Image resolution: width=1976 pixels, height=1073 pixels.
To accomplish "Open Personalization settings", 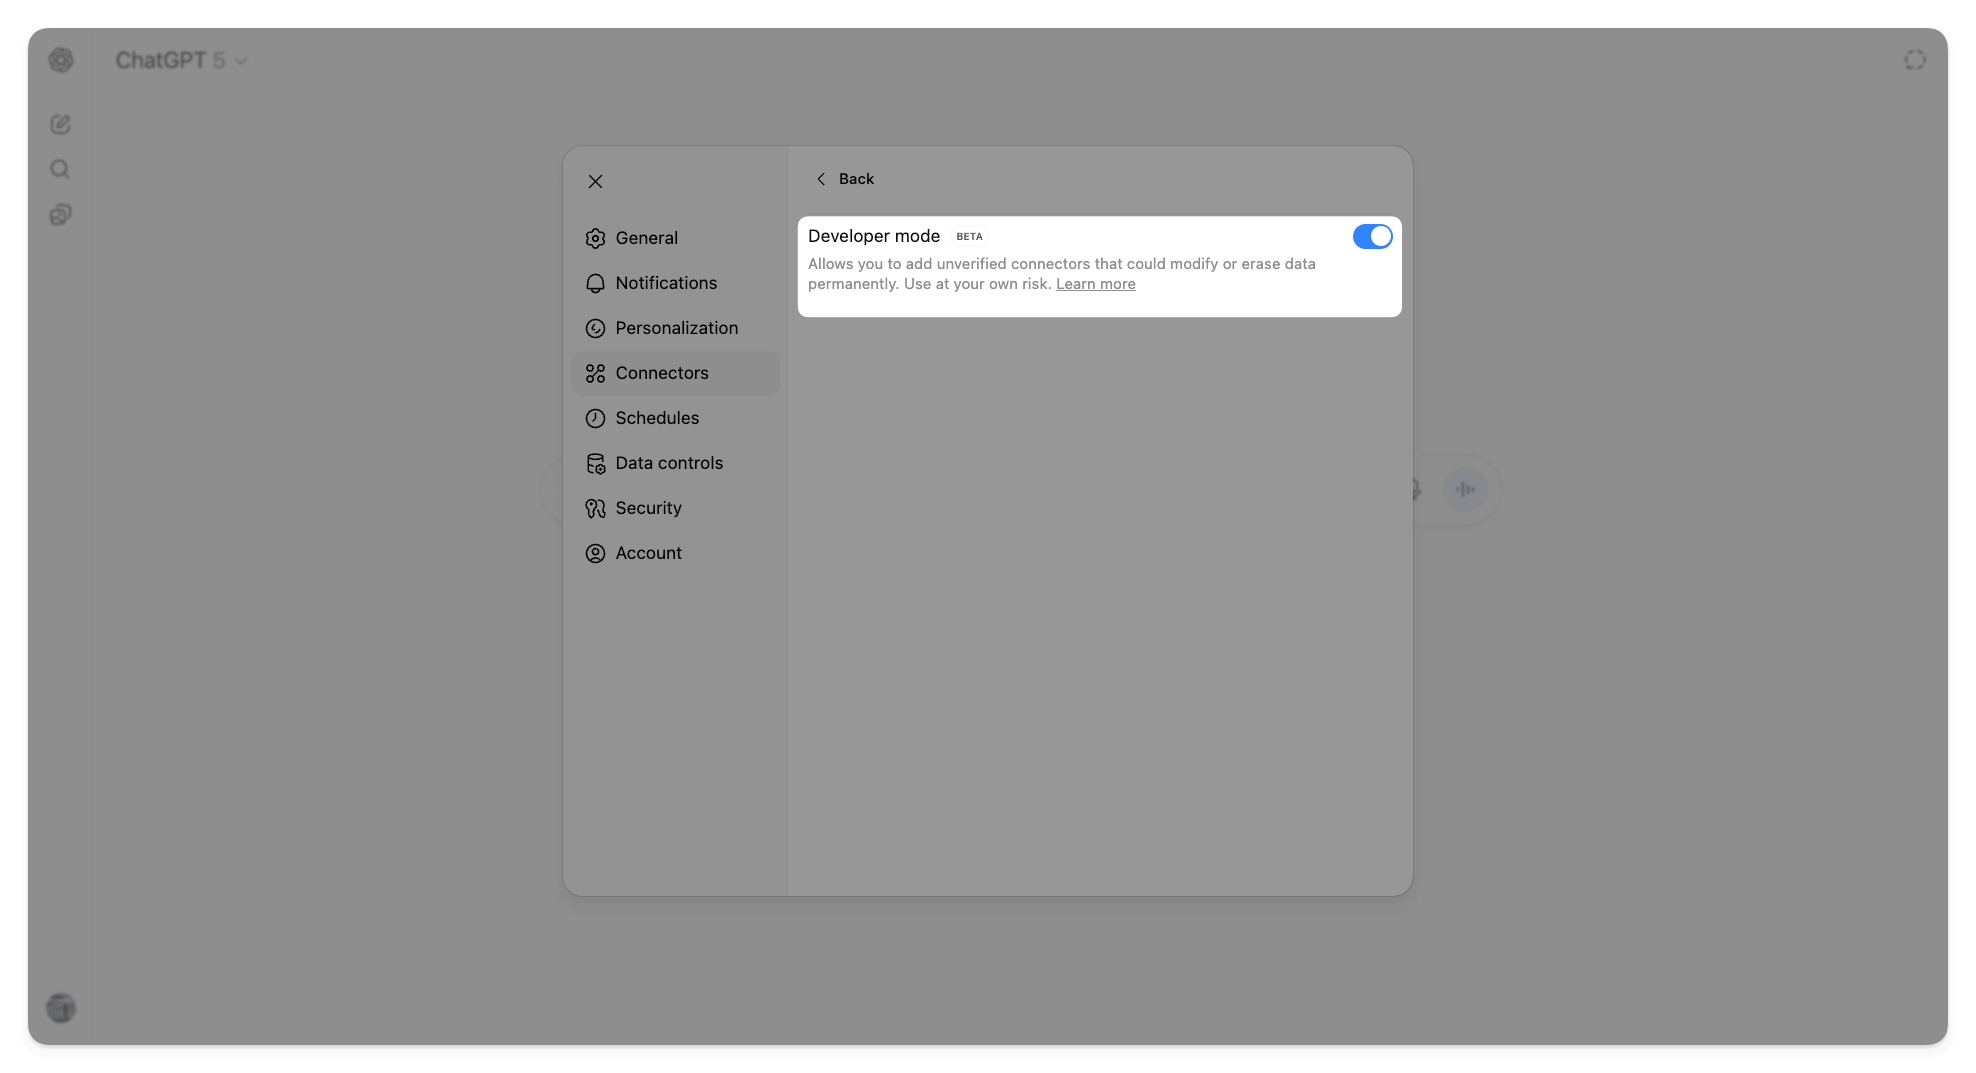I will click(677, 328).
